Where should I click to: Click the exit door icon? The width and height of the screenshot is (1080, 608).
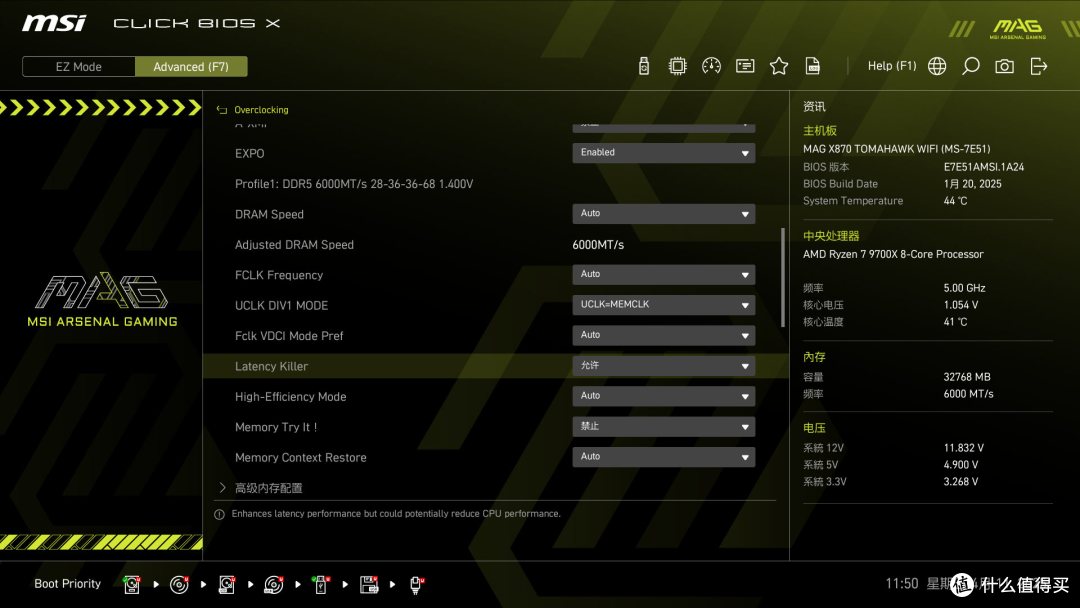tap(1039, 66)
